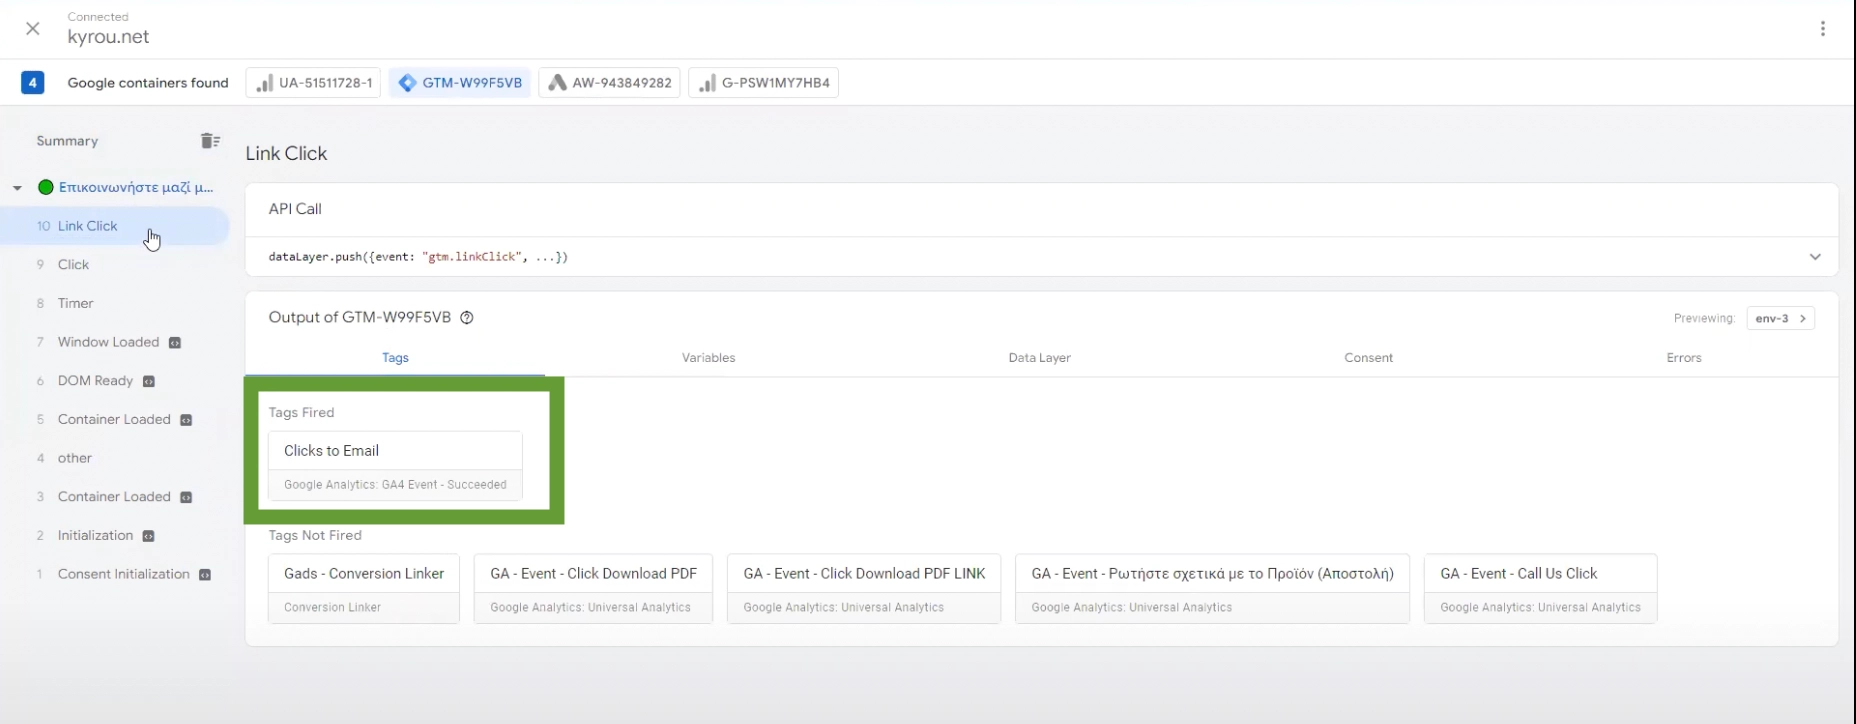Open the GA - Event - Call Us Click card
1856x724 pixels.
(x=1540, y=589)
